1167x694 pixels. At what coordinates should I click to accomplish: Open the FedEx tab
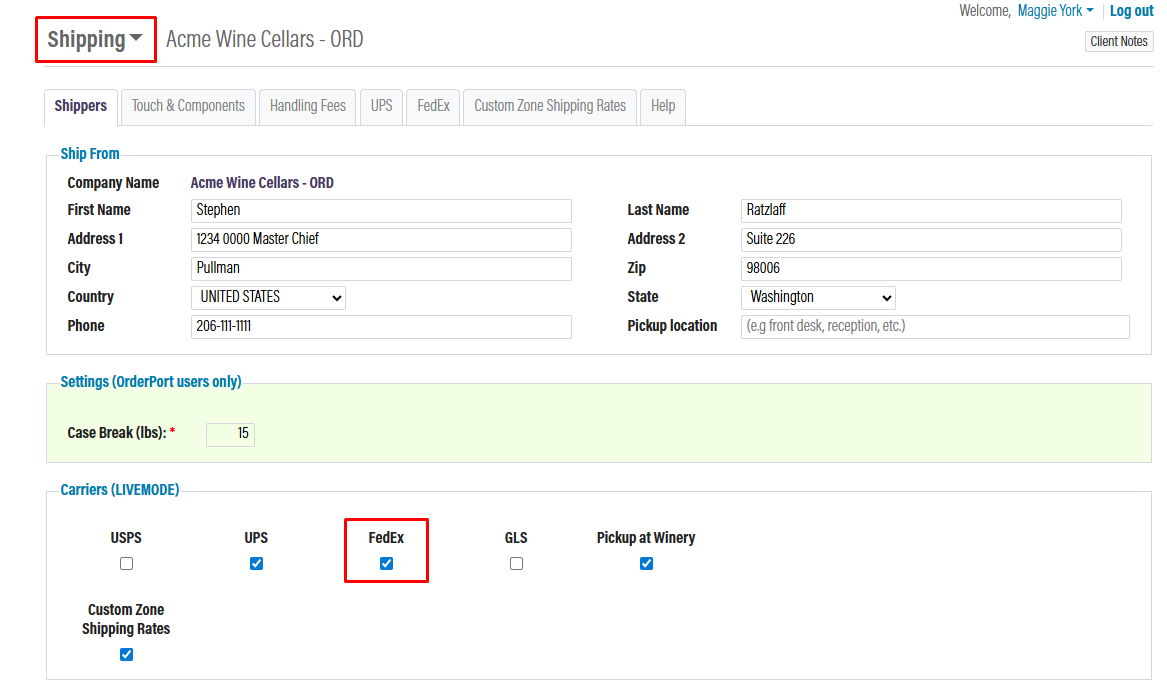(433, 106)
